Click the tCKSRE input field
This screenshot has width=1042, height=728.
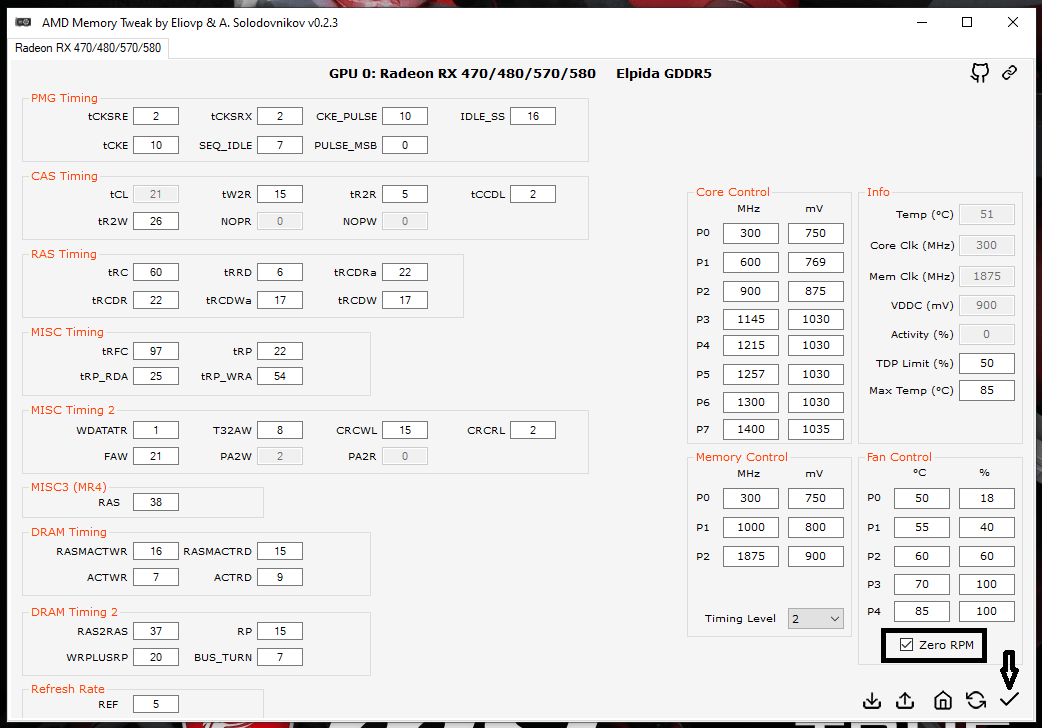[x=156, y=116]
